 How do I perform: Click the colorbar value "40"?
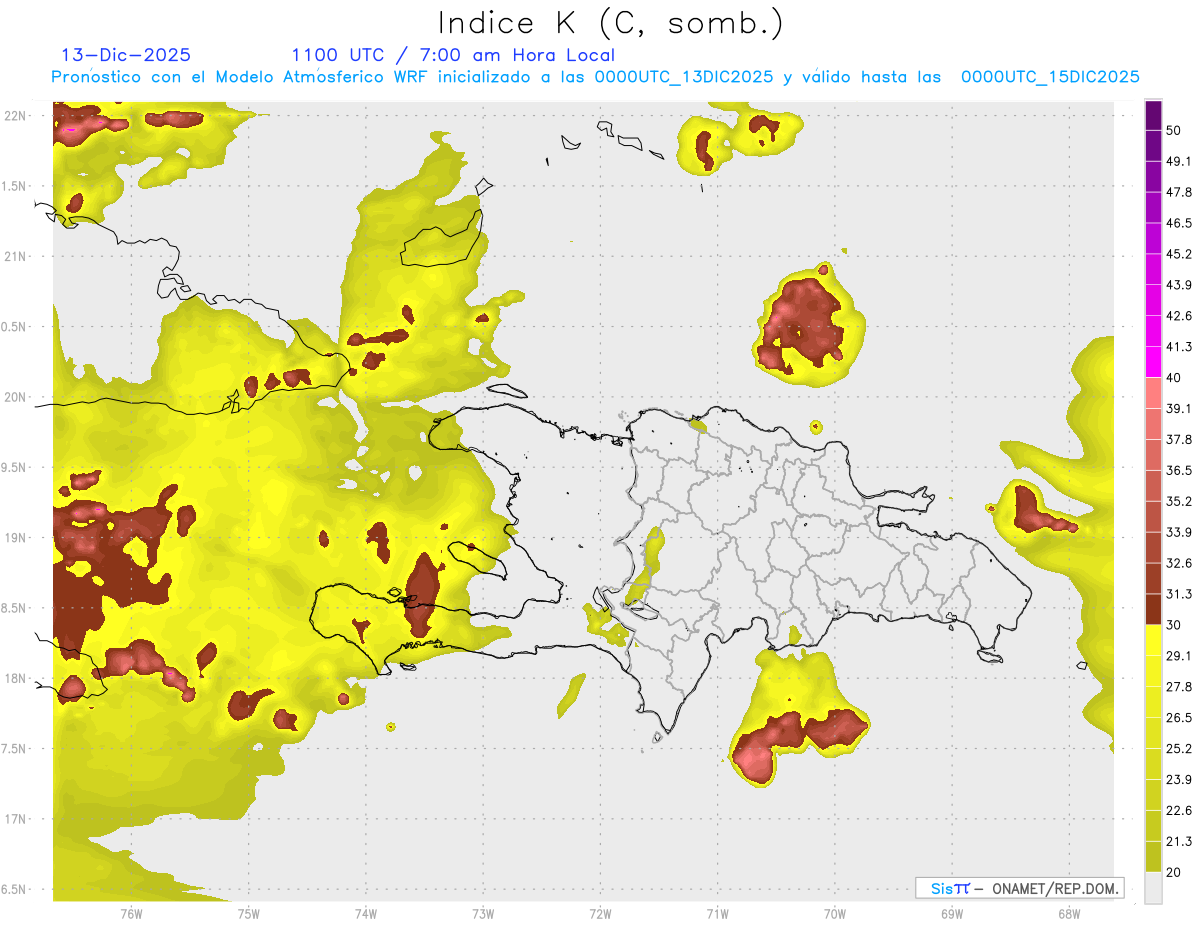point(1174,377)
